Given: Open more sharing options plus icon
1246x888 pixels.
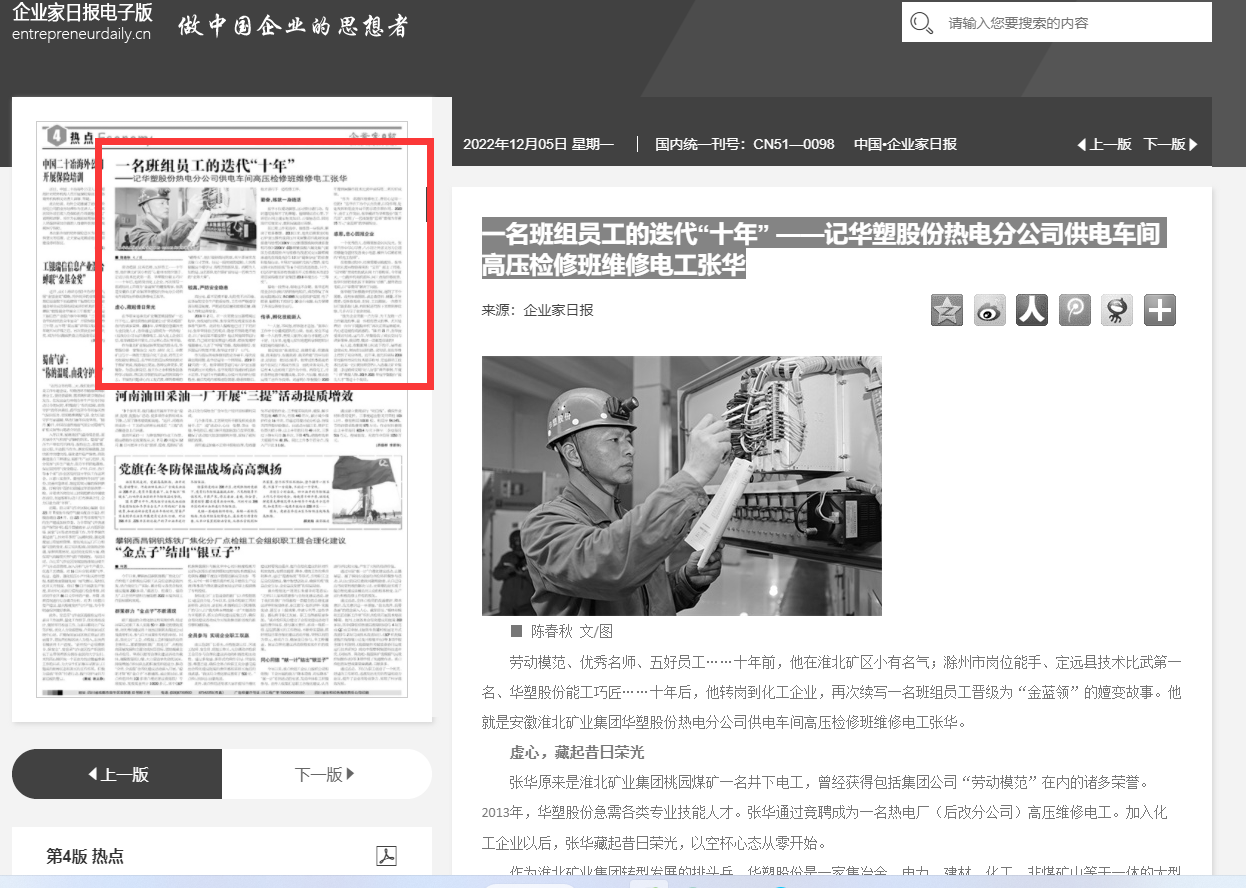Looking at the screenshot, I should 1160,310.
